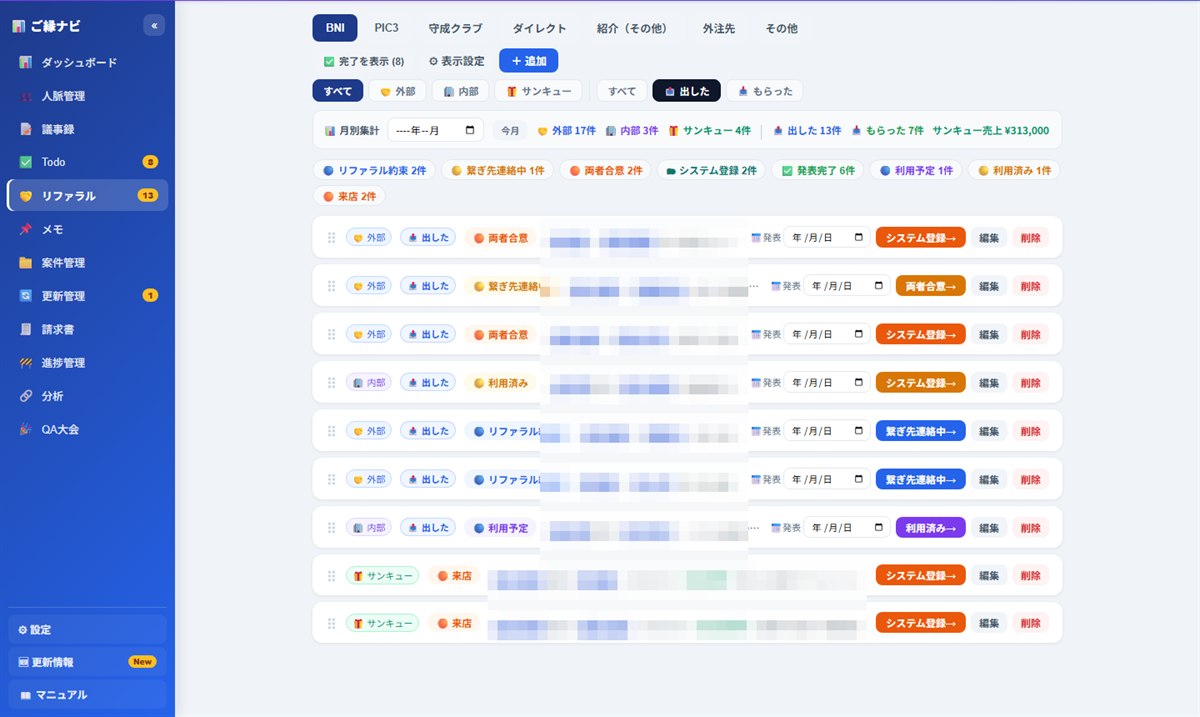Click the 今月 button
Image resolution: width=1200 pixels, height=717 pixels.
pos(510,130)
